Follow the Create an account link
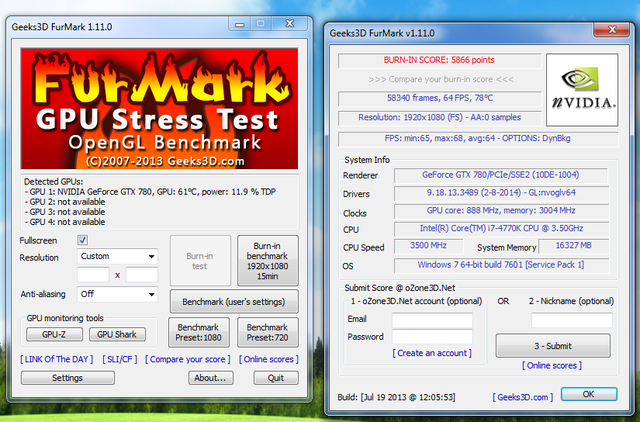The height and width of the screenshot is (422, 640). coord(432,353)
